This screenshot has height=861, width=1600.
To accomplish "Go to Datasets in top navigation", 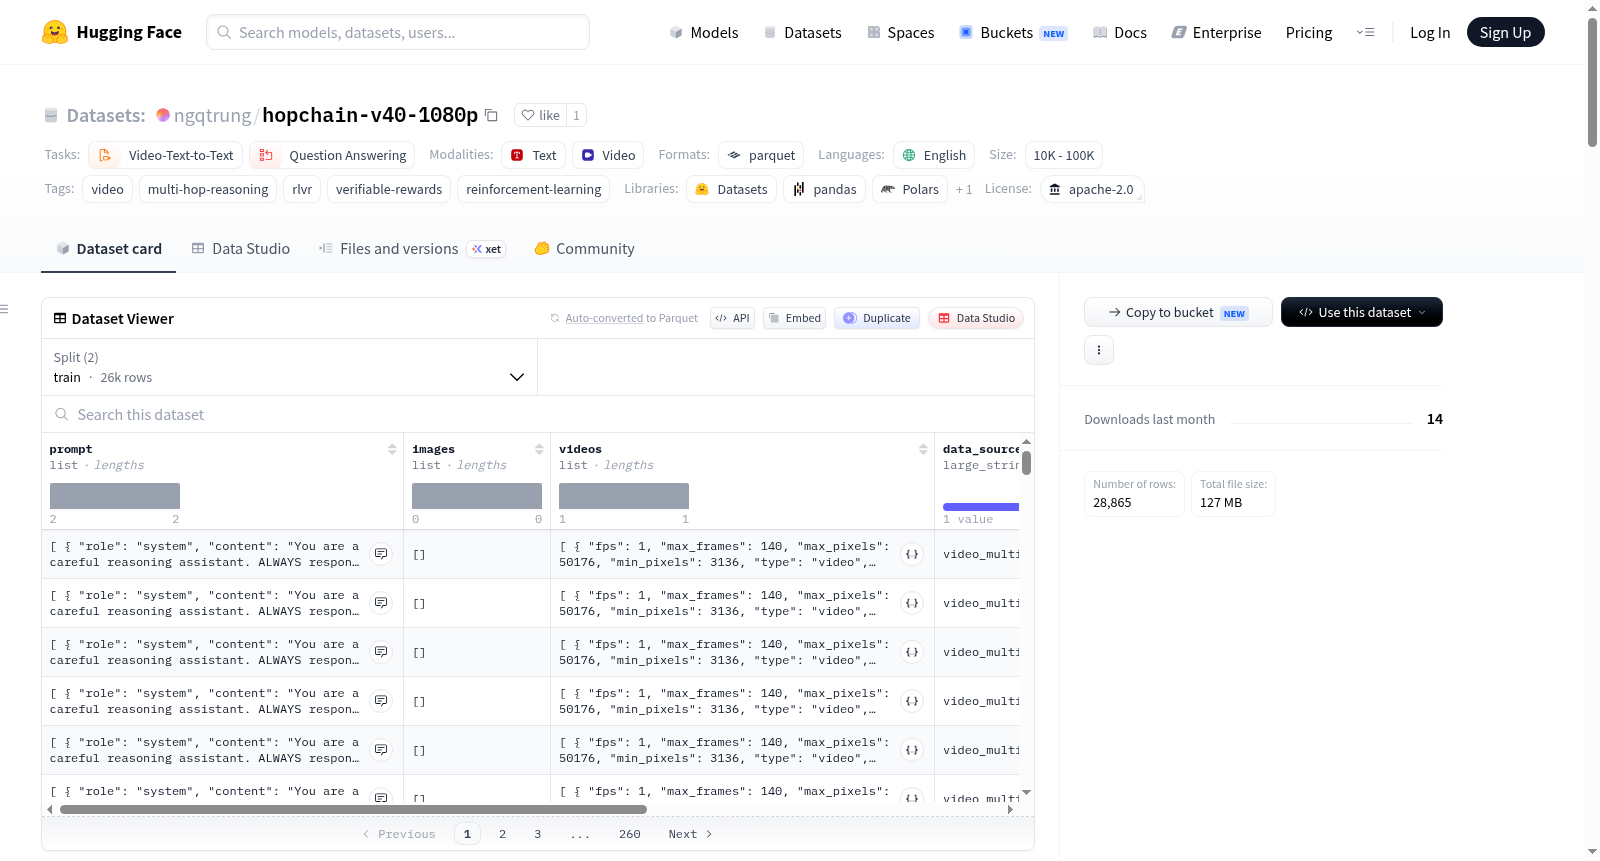I will click(x=802, y=32).
